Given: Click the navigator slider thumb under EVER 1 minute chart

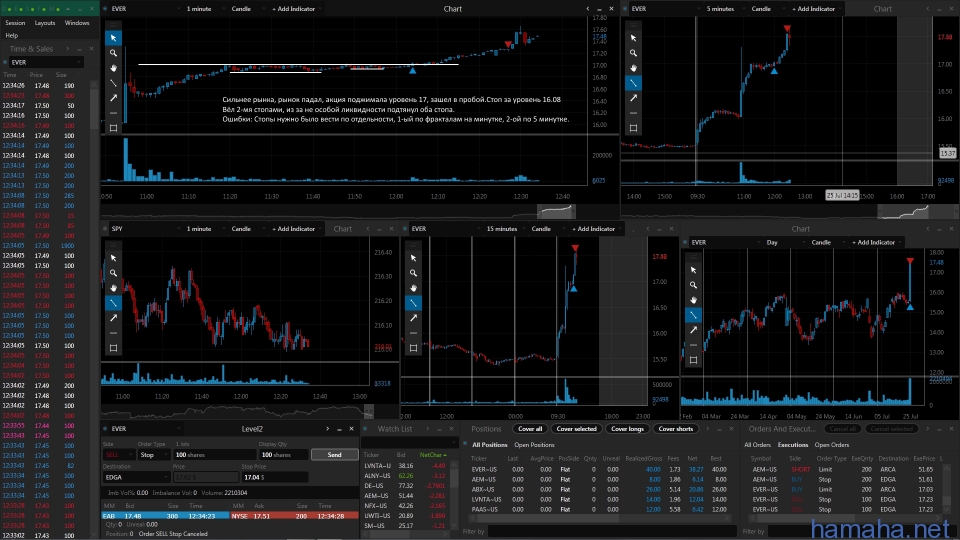Looking at the screenshot, I should [557, 211].
